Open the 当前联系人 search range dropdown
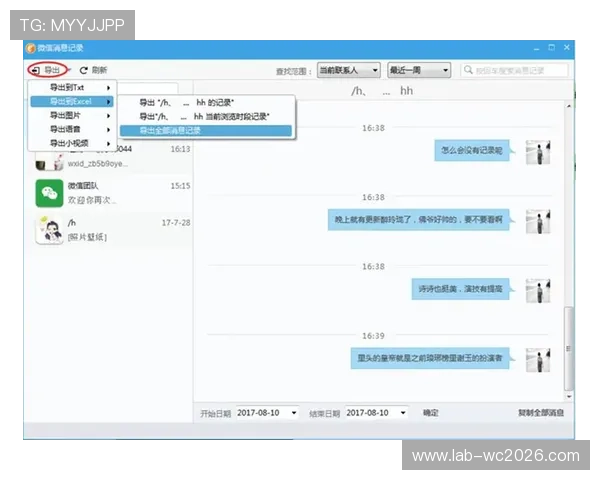 pyautogui.click(x=349, y=70)
